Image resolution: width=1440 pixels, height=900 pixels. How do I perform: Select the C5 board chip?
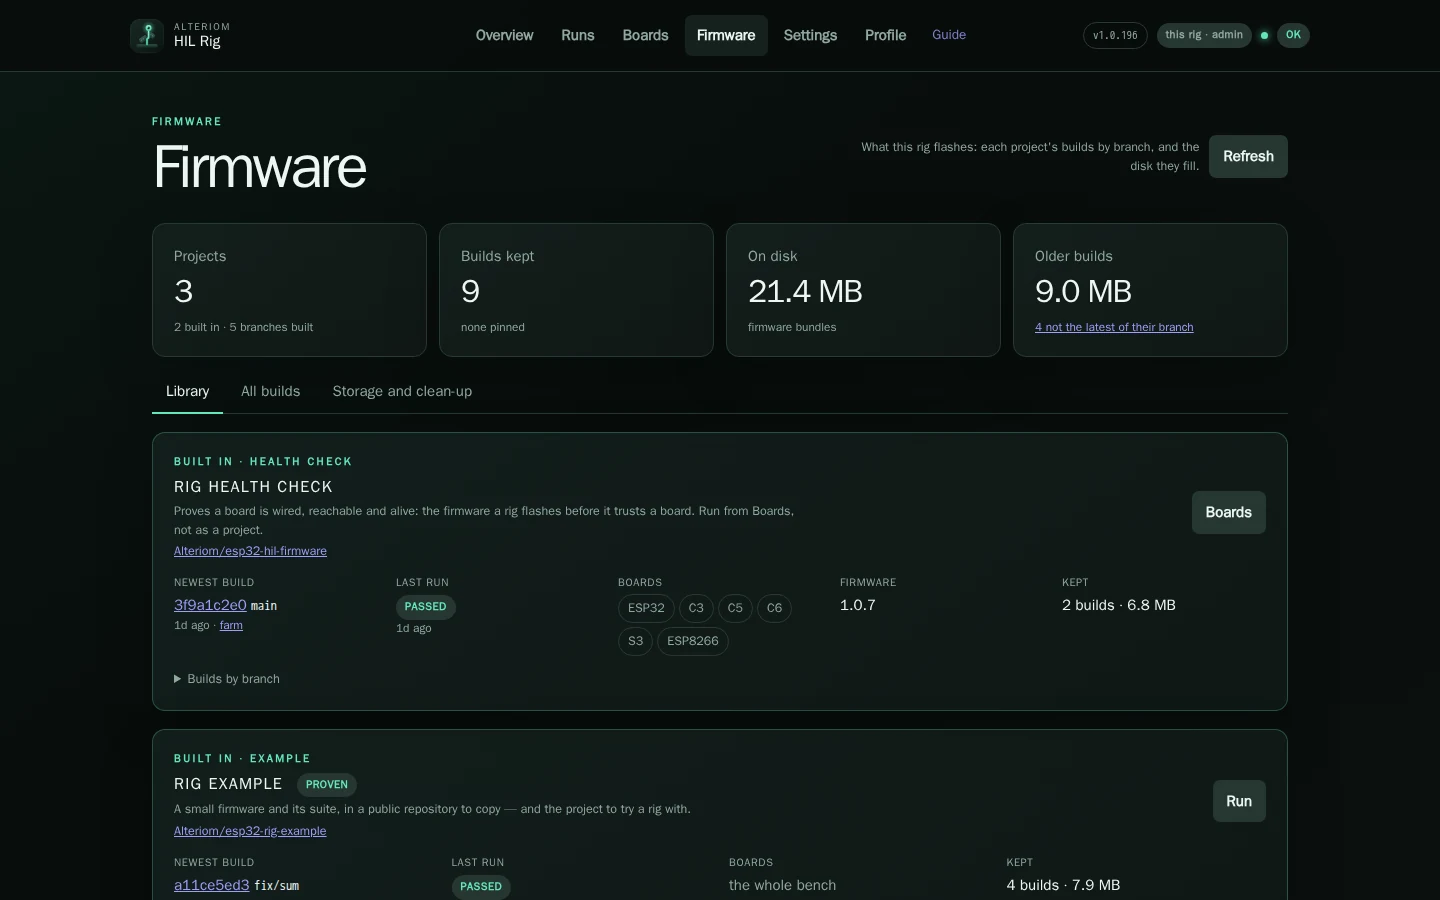[735, 608]
